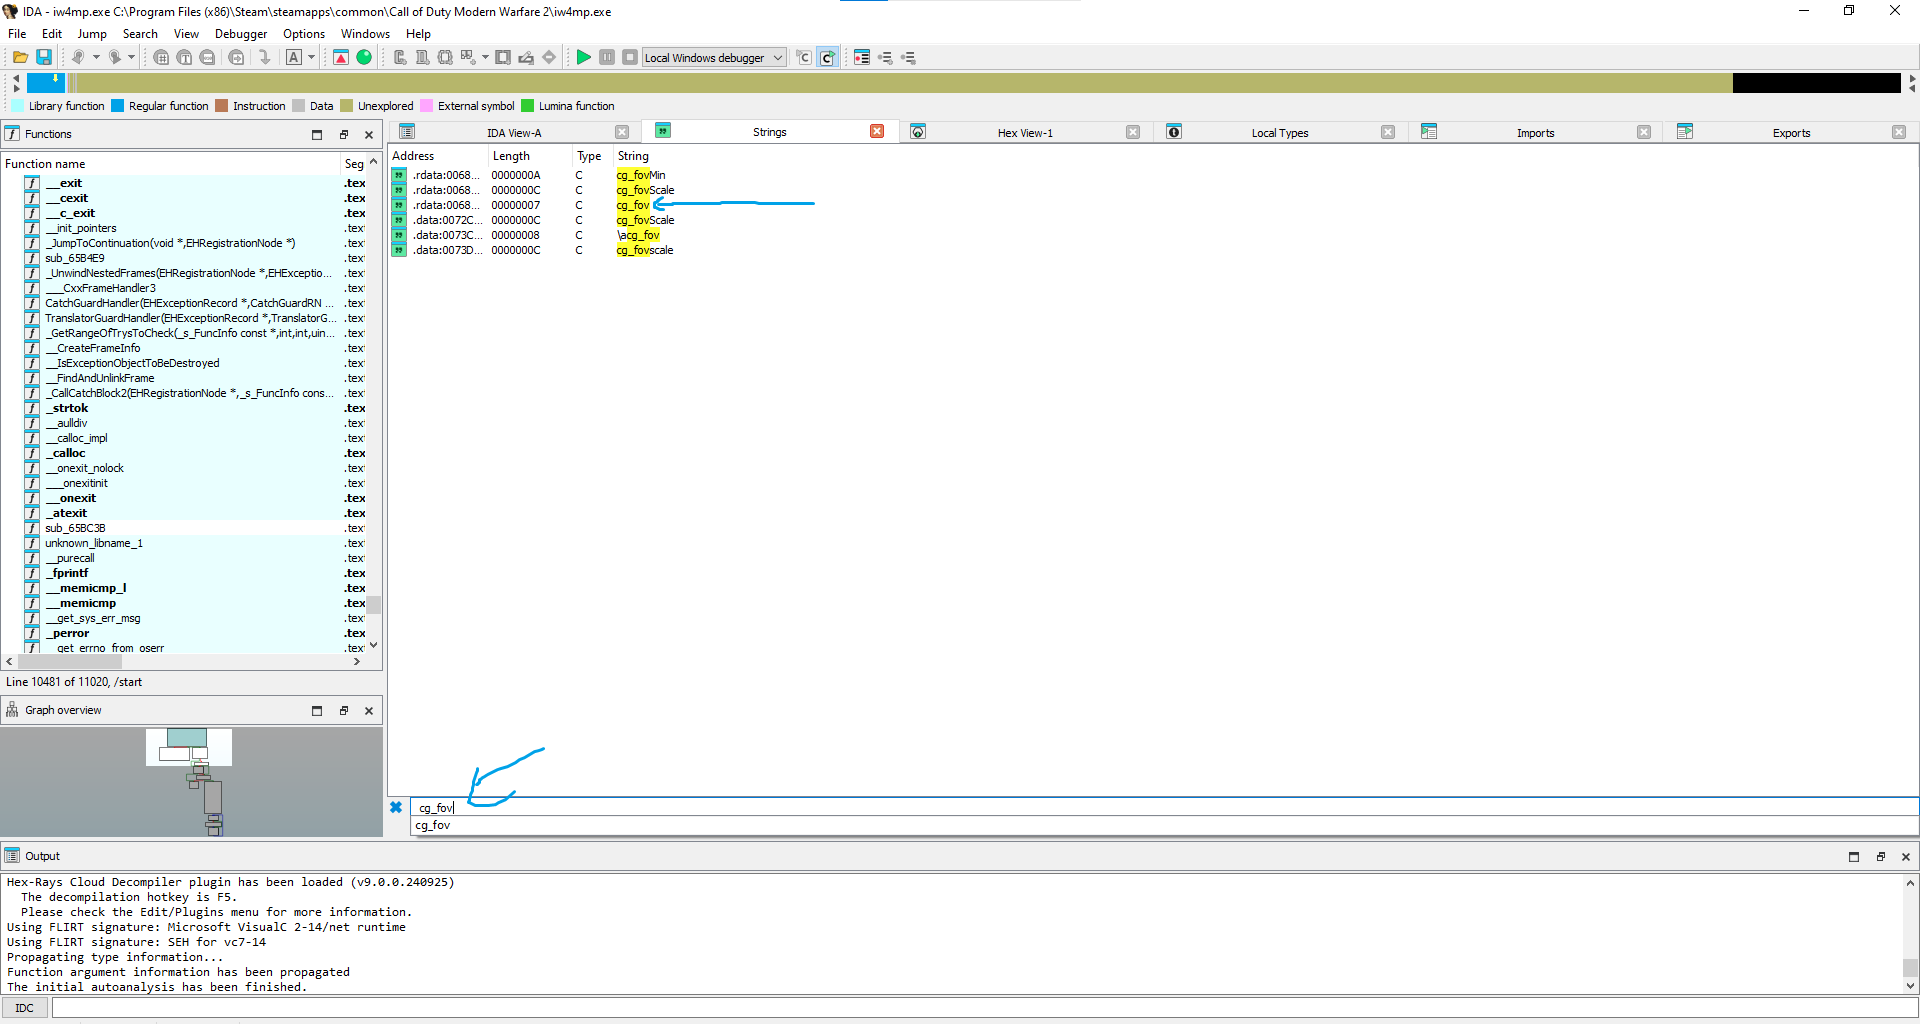Click the navigation band blue region

(x=46, y=82)
